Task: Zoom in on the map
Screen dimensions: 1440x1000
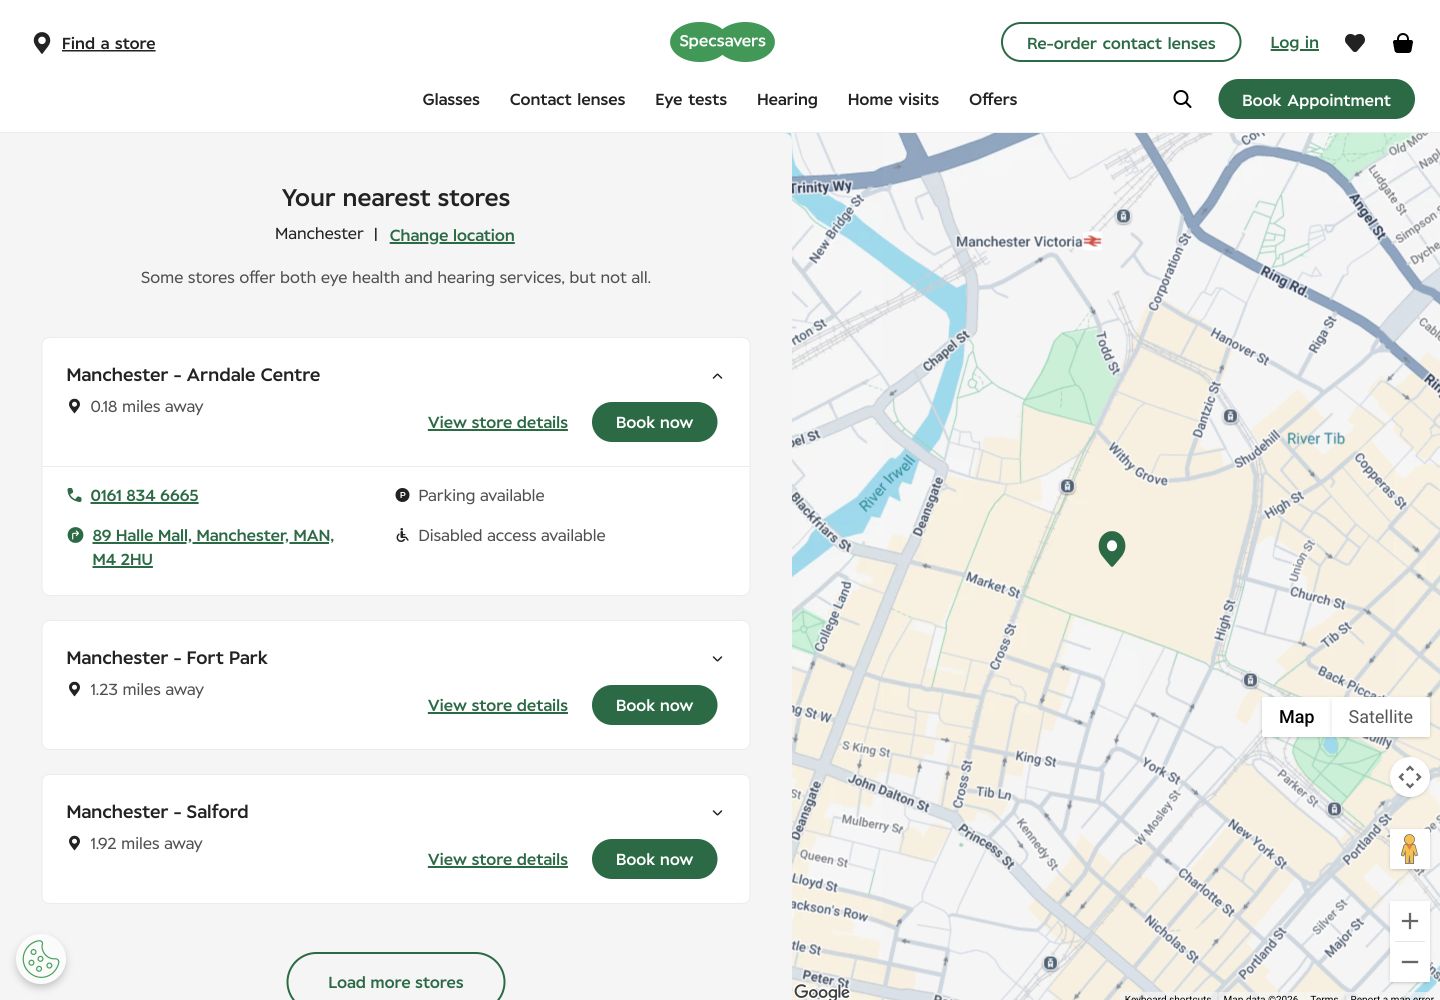Action: click(x=1410, y=921)
